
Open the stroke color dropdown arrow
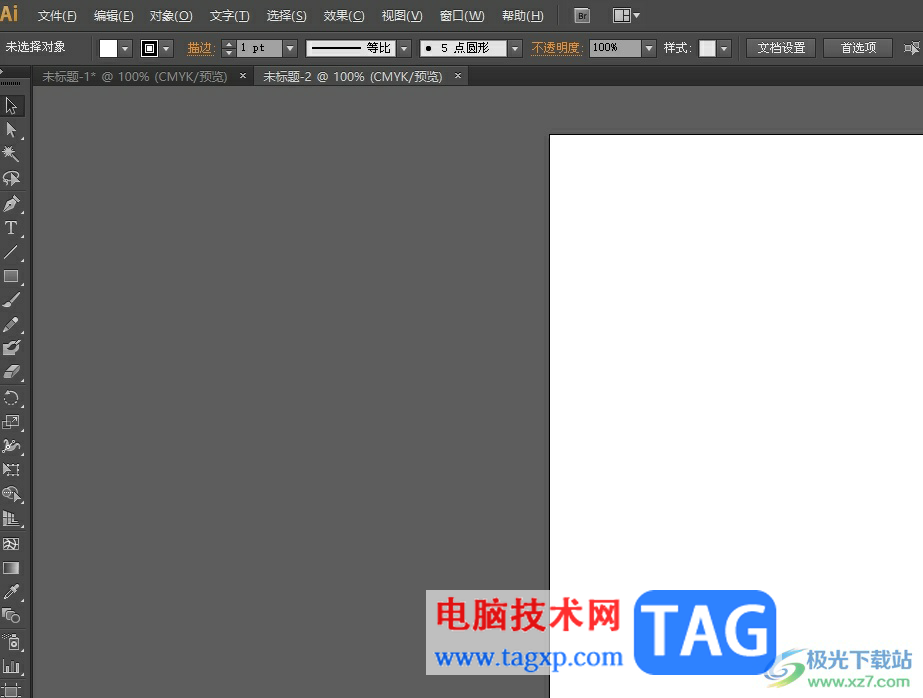167,48
